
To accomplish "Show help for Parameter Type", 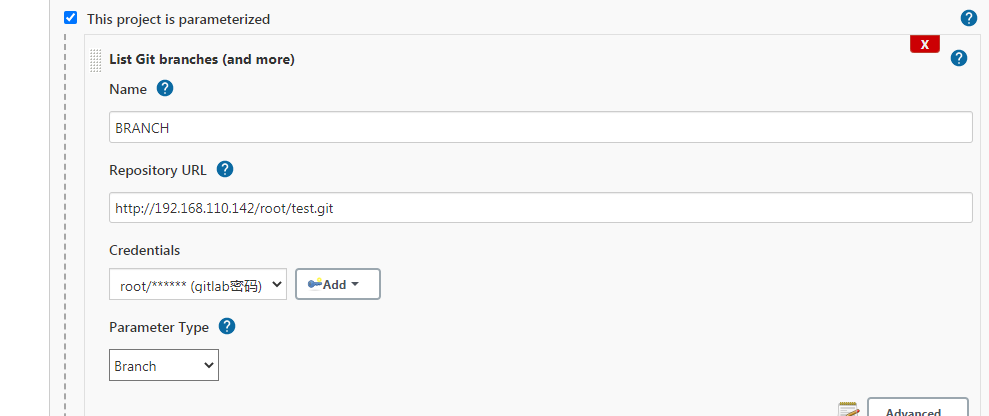I will coord(227,326).
